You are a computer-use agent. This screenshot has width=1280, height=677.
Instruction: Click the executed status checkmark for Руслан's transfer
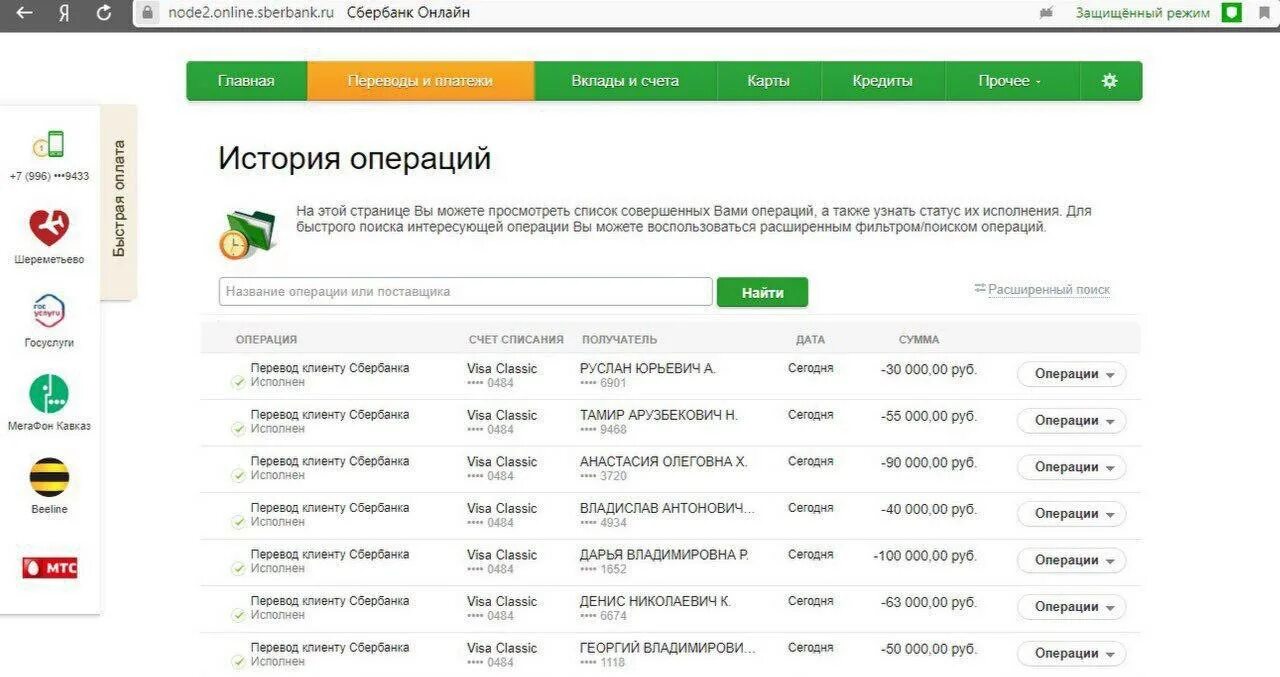click(238, 382)
